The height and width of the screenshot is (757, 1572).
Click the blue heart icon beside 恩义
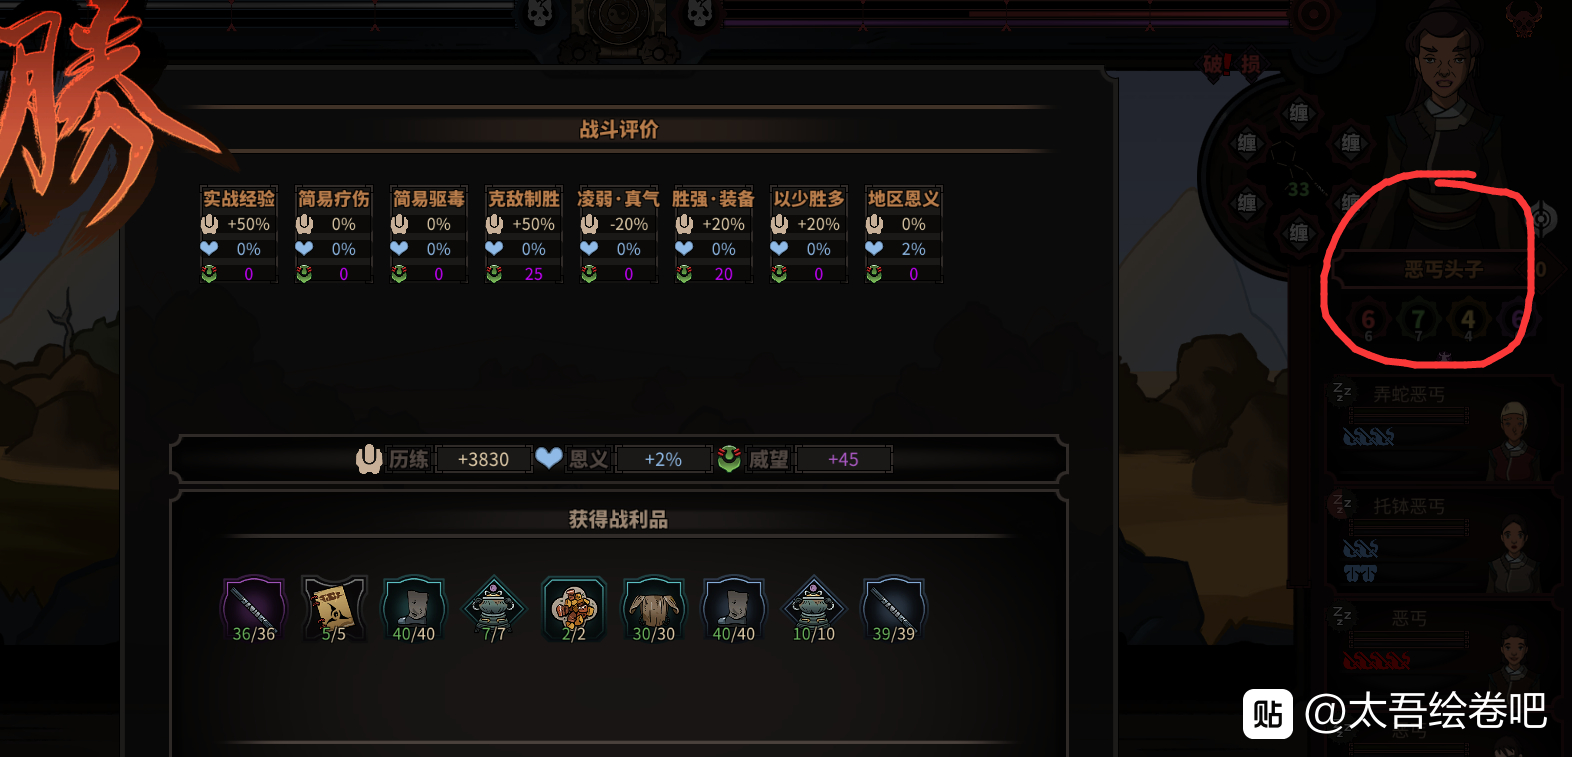coord(549,458)
